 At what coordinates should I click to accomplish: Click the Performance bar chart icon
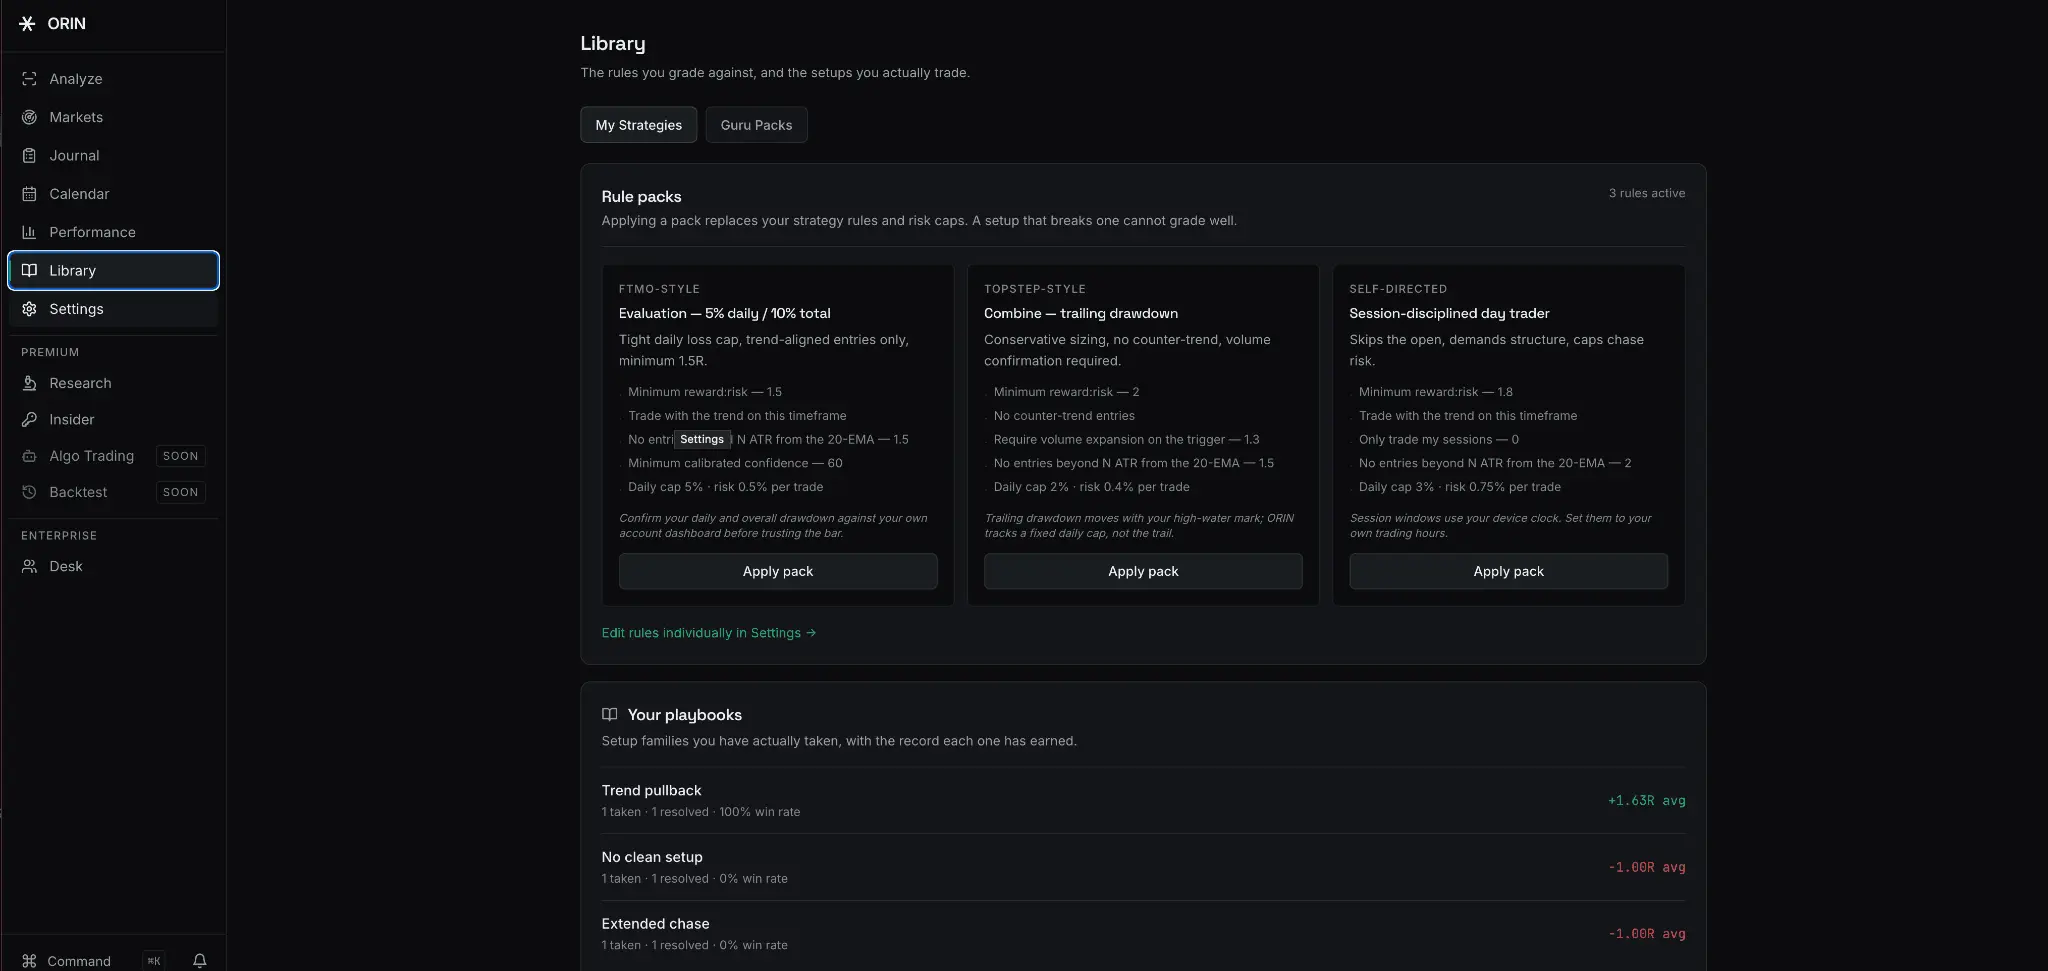(29, 232)
